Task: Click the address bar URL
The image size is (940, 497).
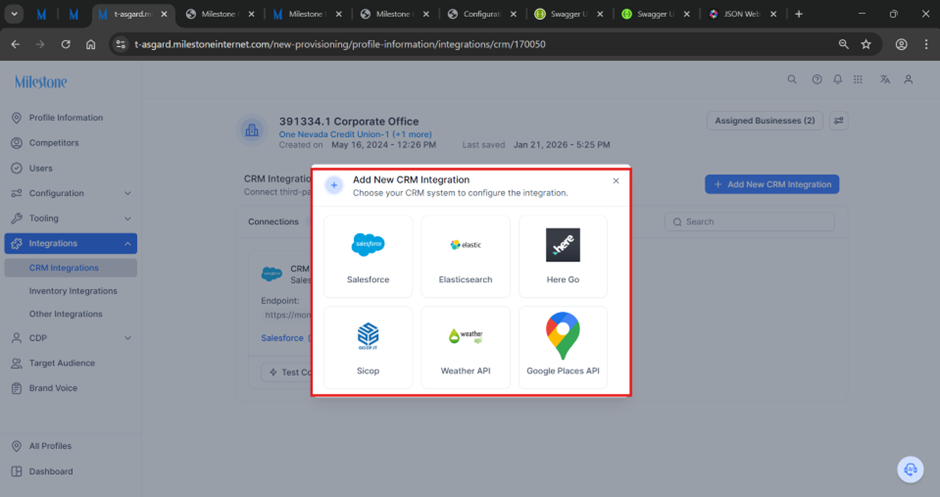Action: [x=340, y=44]
